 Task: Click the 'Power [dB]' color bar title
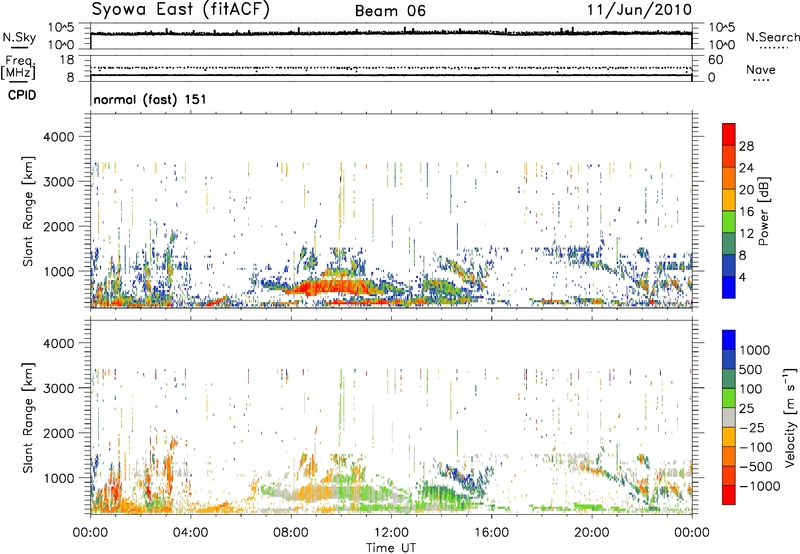point(764,211)
